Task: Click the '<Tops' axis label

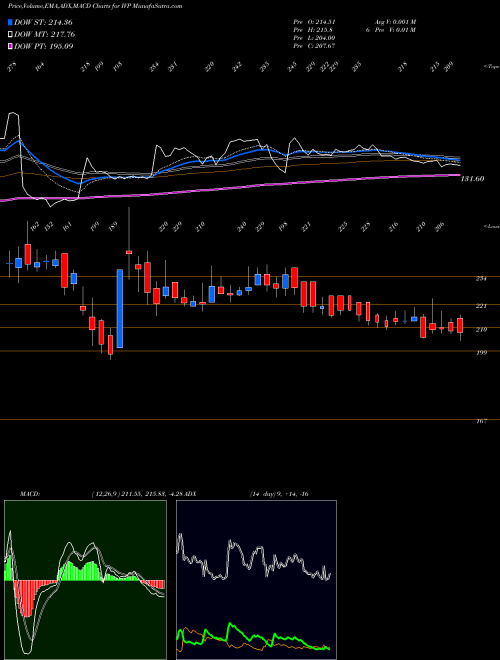Action: click(491, 67)
